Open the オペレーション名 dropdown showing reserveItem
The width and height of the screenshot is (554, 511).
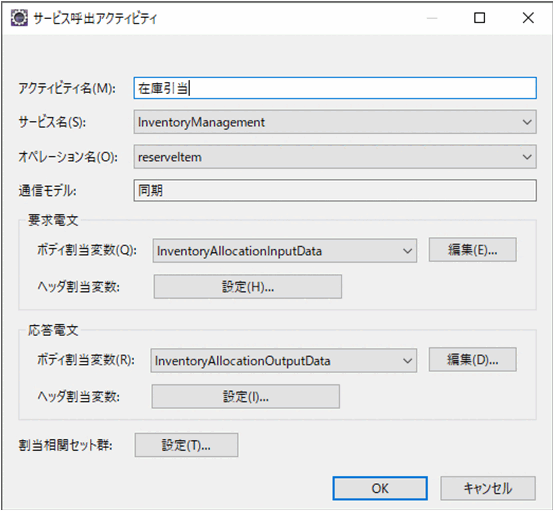[335, 157]
